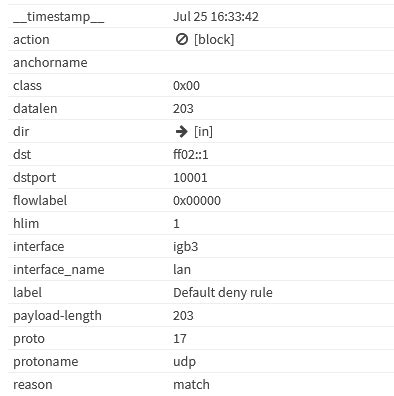
Task: Click the right arrow direction icon
Action: (182, 132)
